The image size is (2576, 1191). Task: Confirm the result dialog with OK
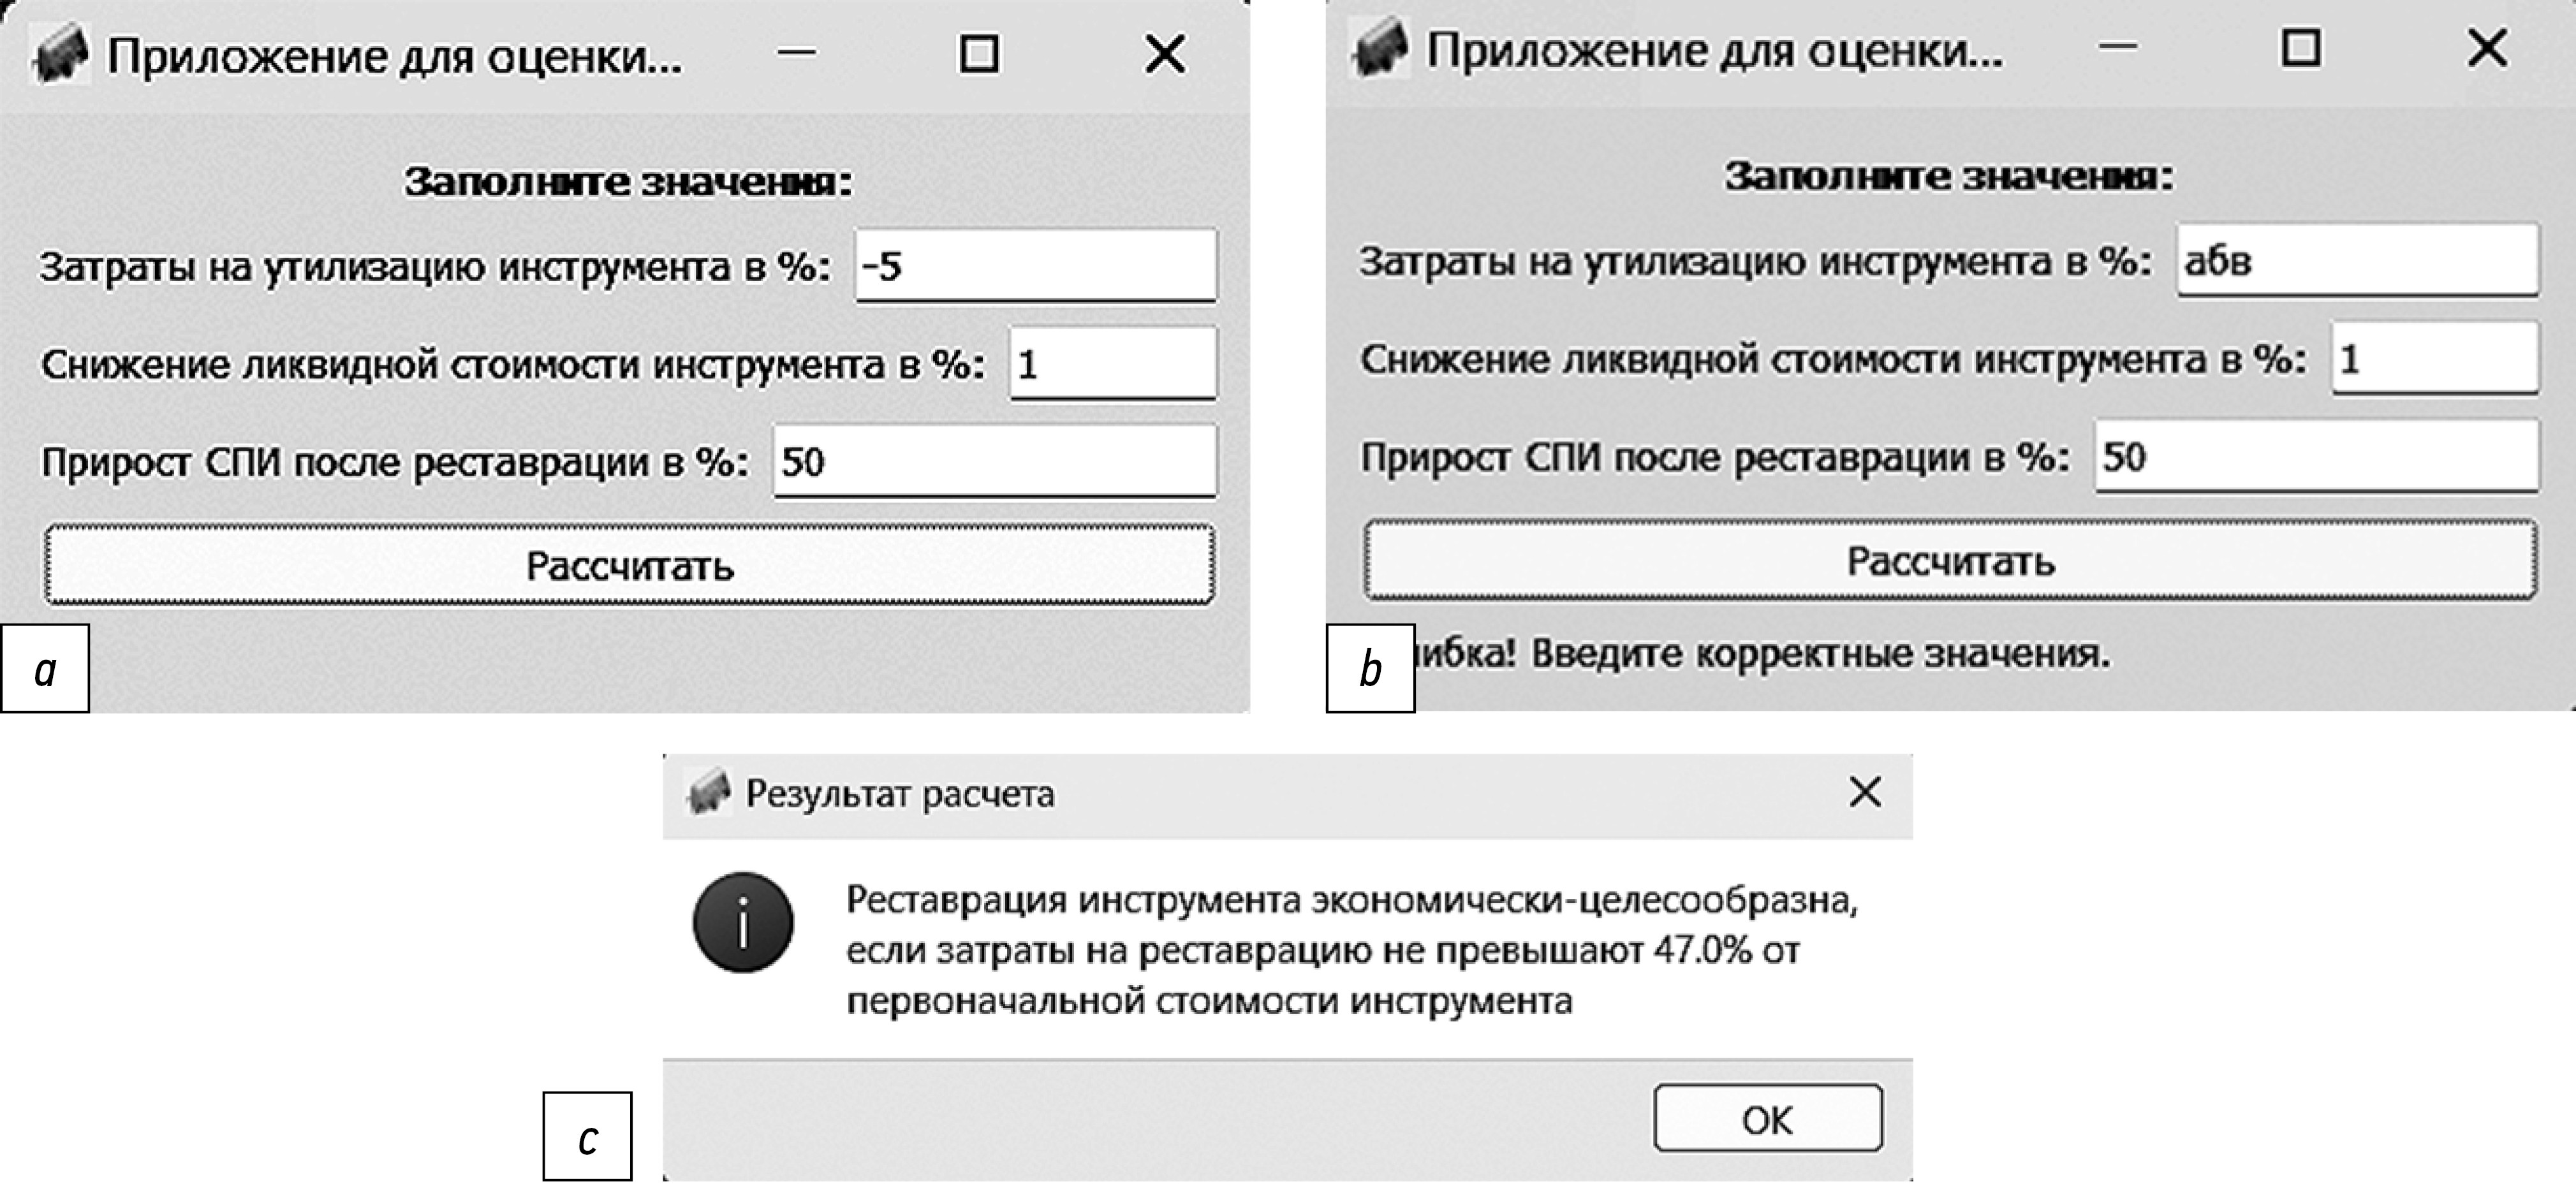point(1767,1119)
